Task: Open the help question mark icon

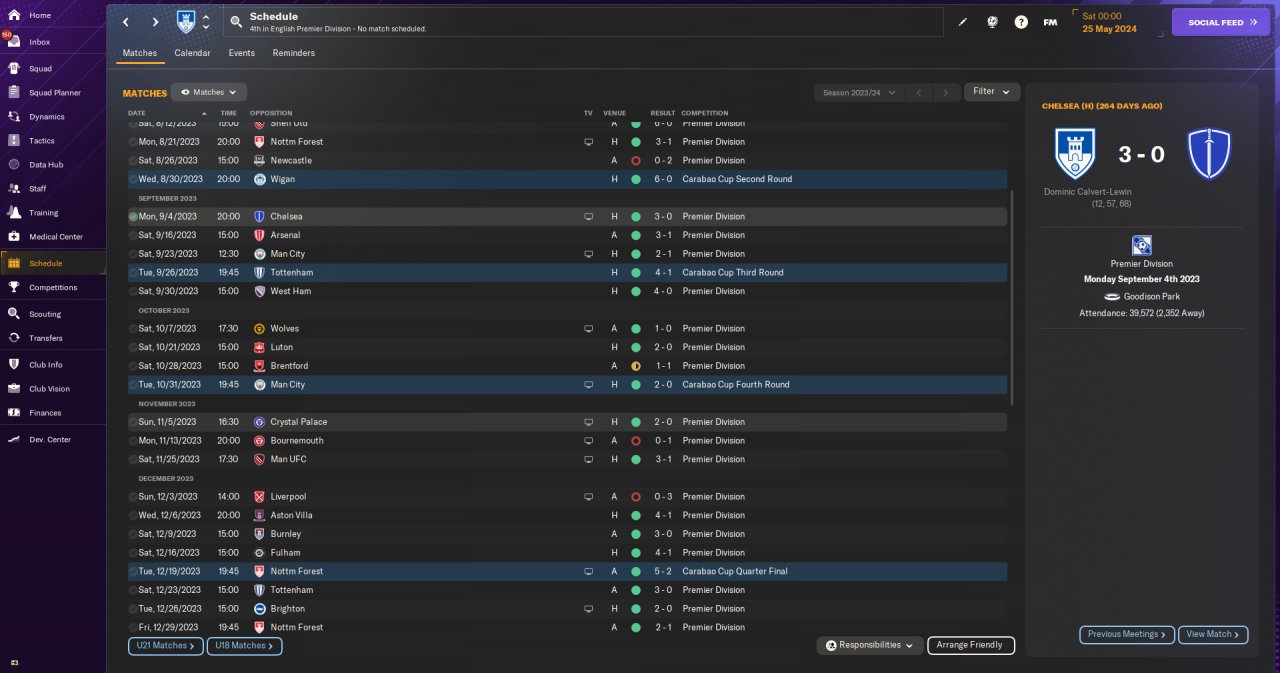Action: pos(1021,22)
